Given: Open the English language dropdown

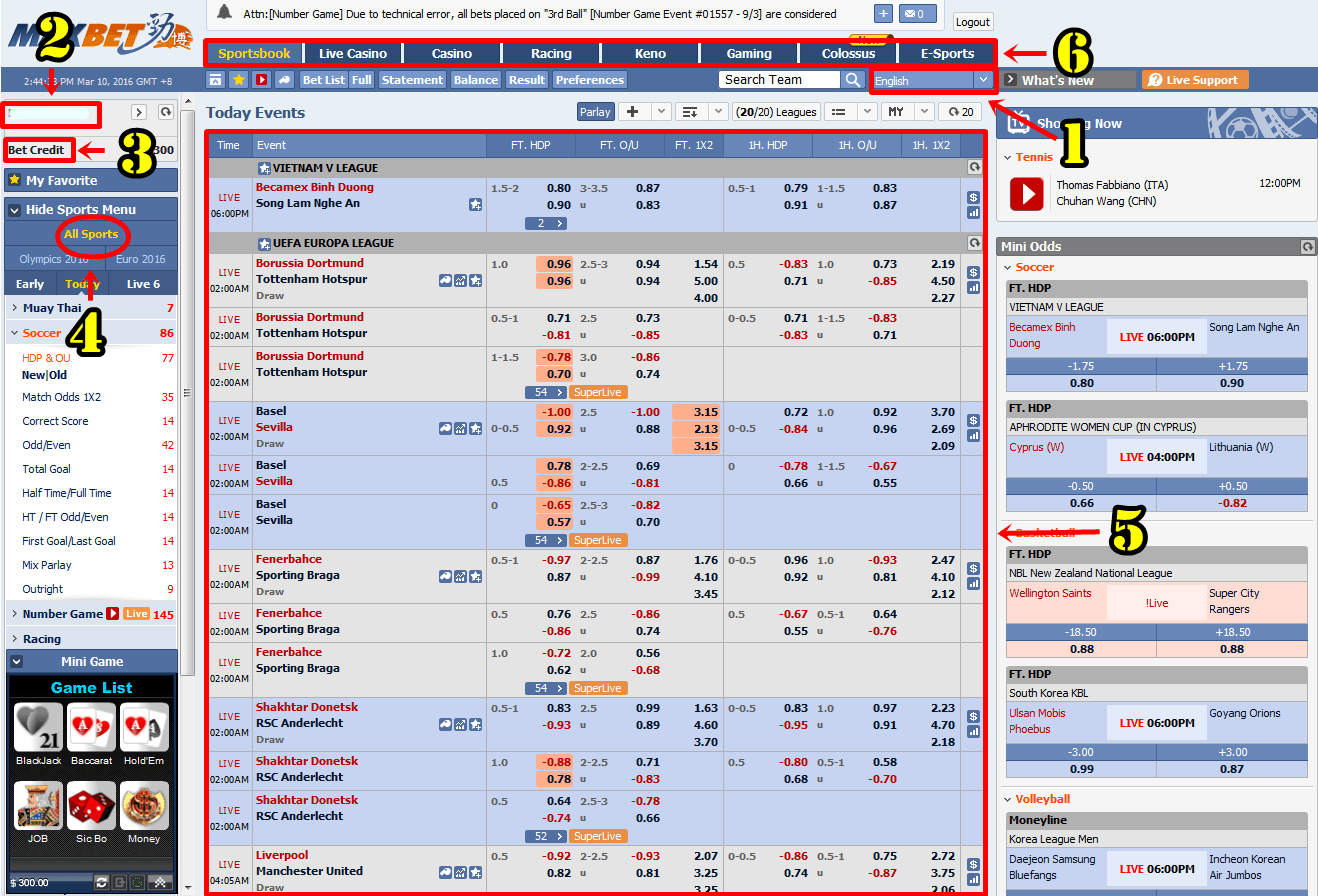Looking at the screenshot, I should [x=931, y=80].
